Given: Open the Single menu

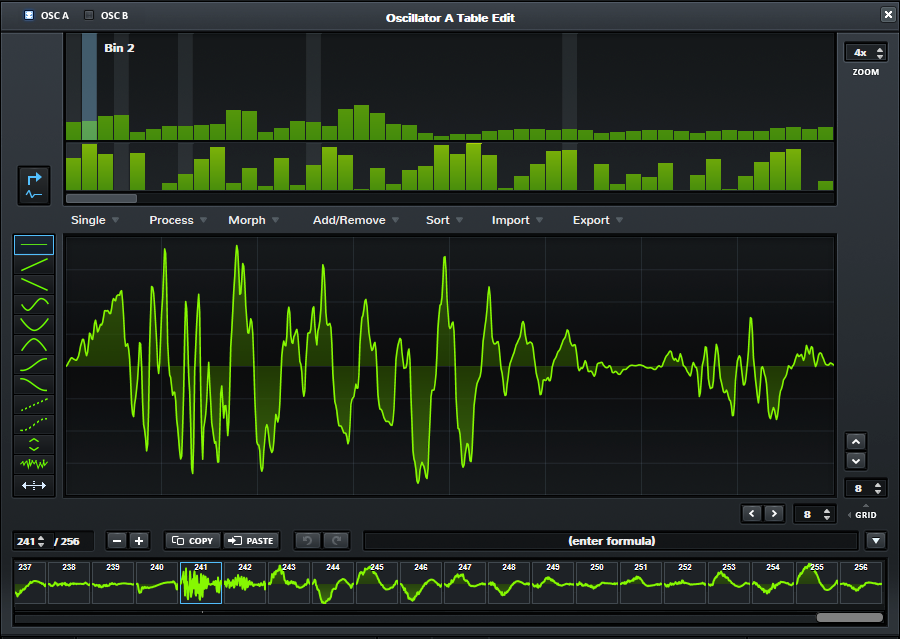Looking at the screenshot, I should pos(95,220).
